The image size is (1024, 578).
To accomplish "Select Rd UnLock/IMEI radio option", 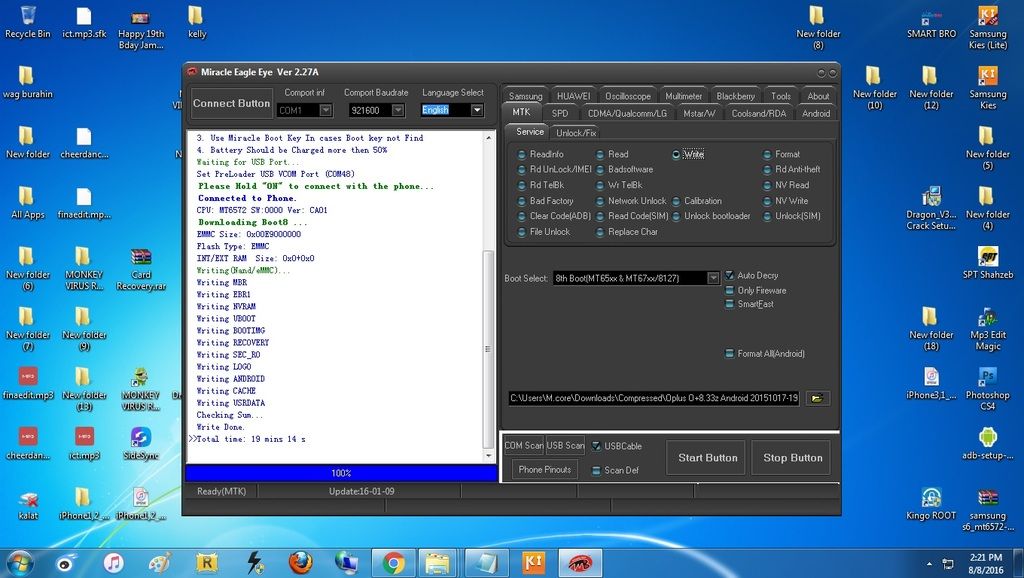I will (x=554, y=169).
